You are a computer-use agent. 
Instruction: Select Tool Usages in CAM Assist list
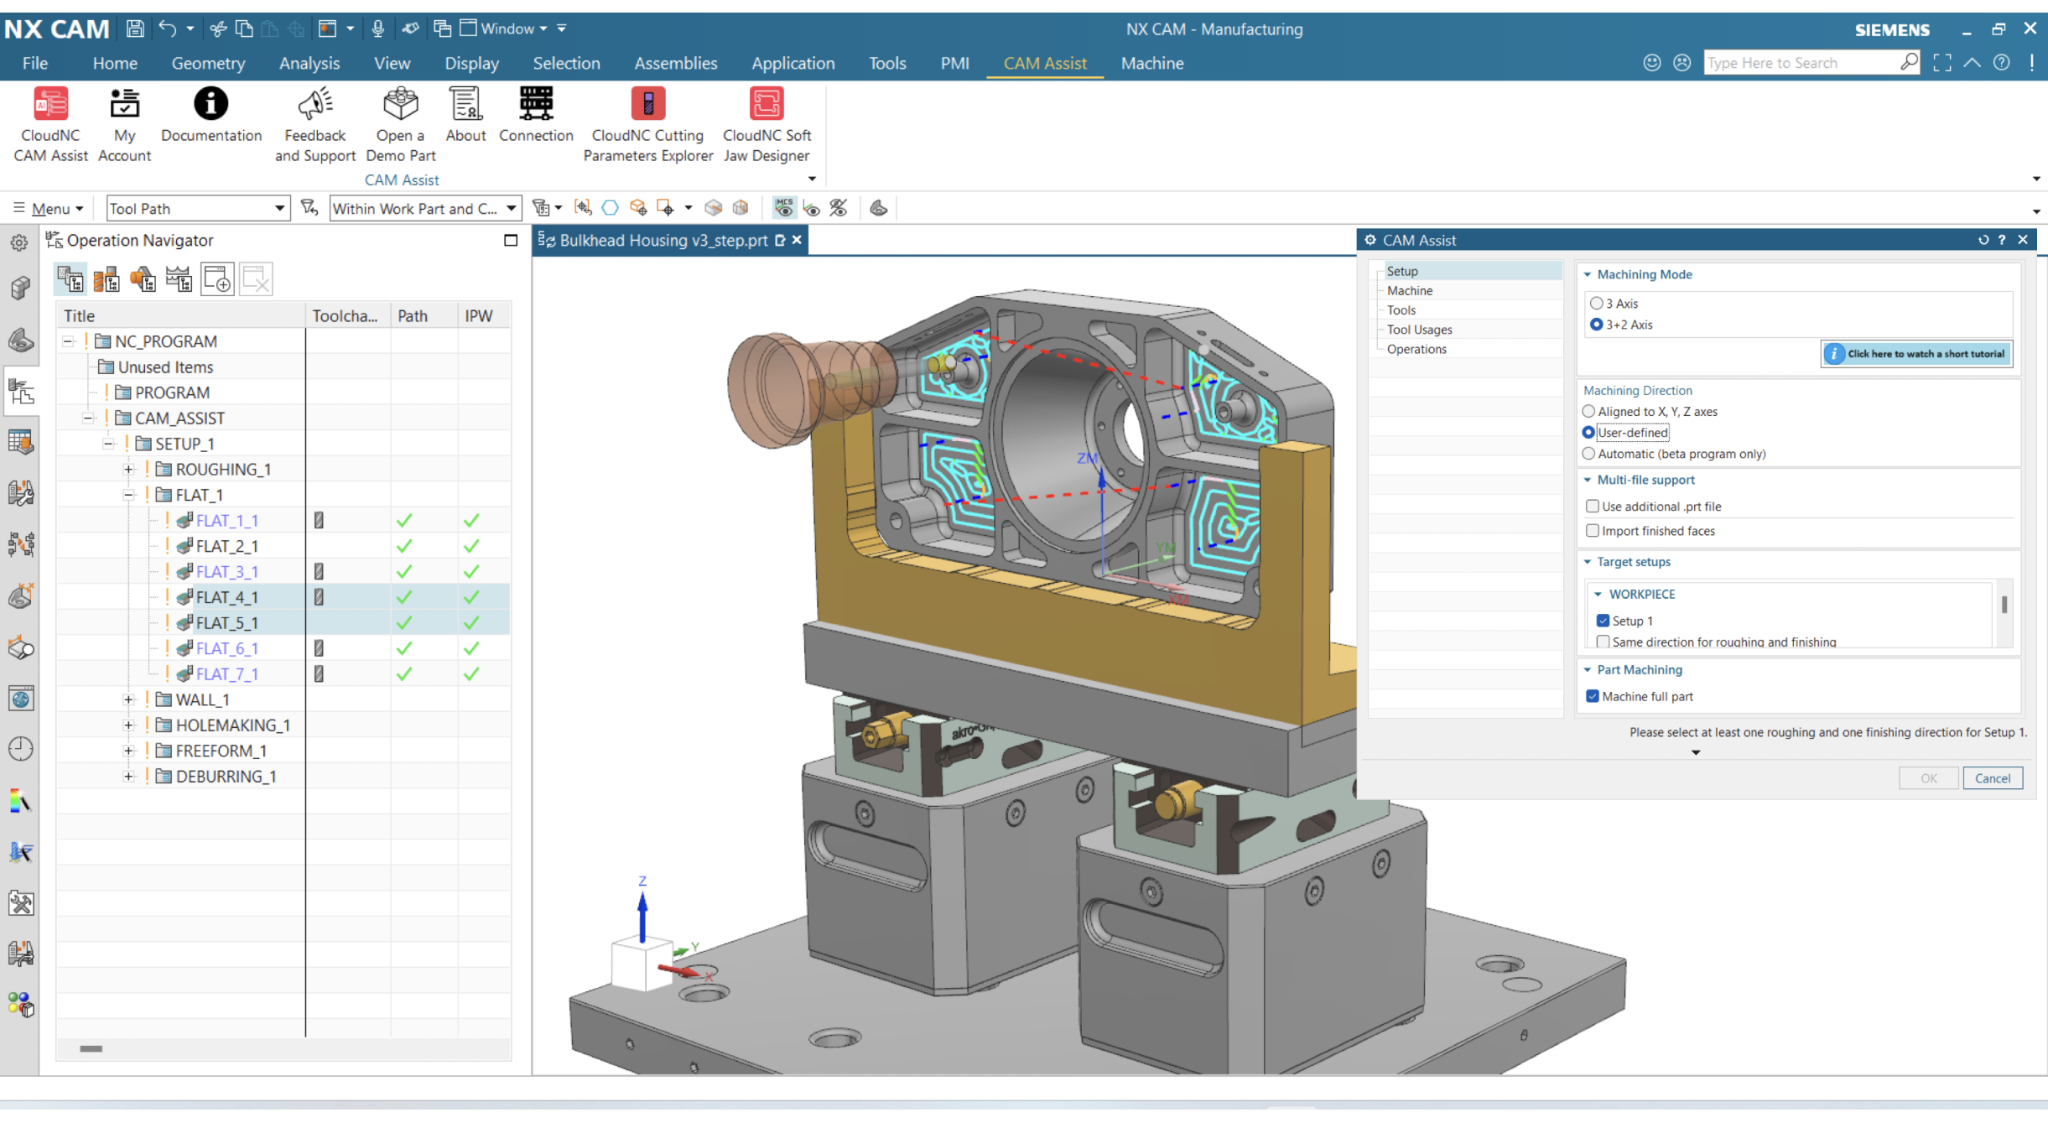[x=1419, y=329]
